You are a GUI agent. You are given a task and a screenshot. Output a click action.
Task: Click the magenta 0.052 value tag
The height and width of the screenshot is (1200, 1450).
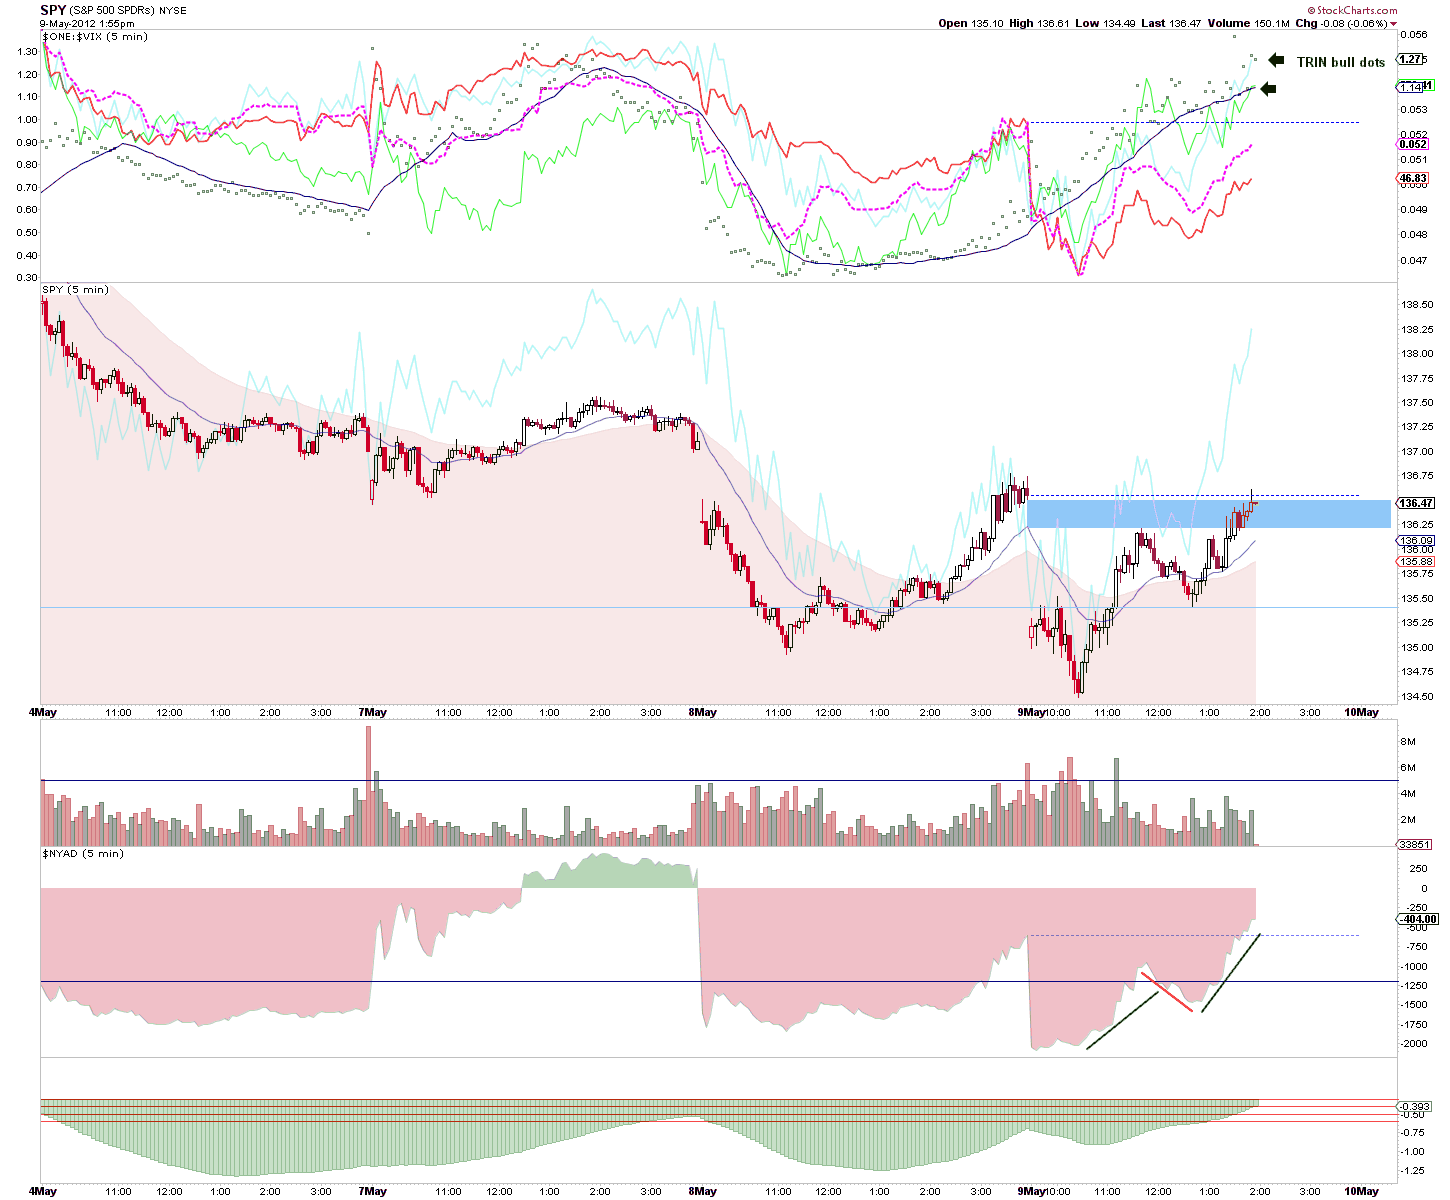coord(1413,144)
